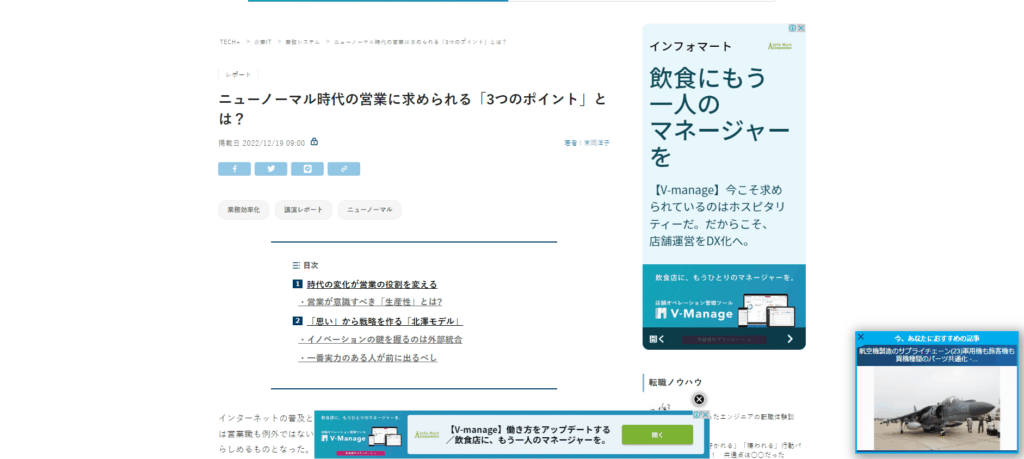Image resolution: width=1024 pixels, height=459 pixels.
Task: Copy article URL with link icon
Action: 343,169
